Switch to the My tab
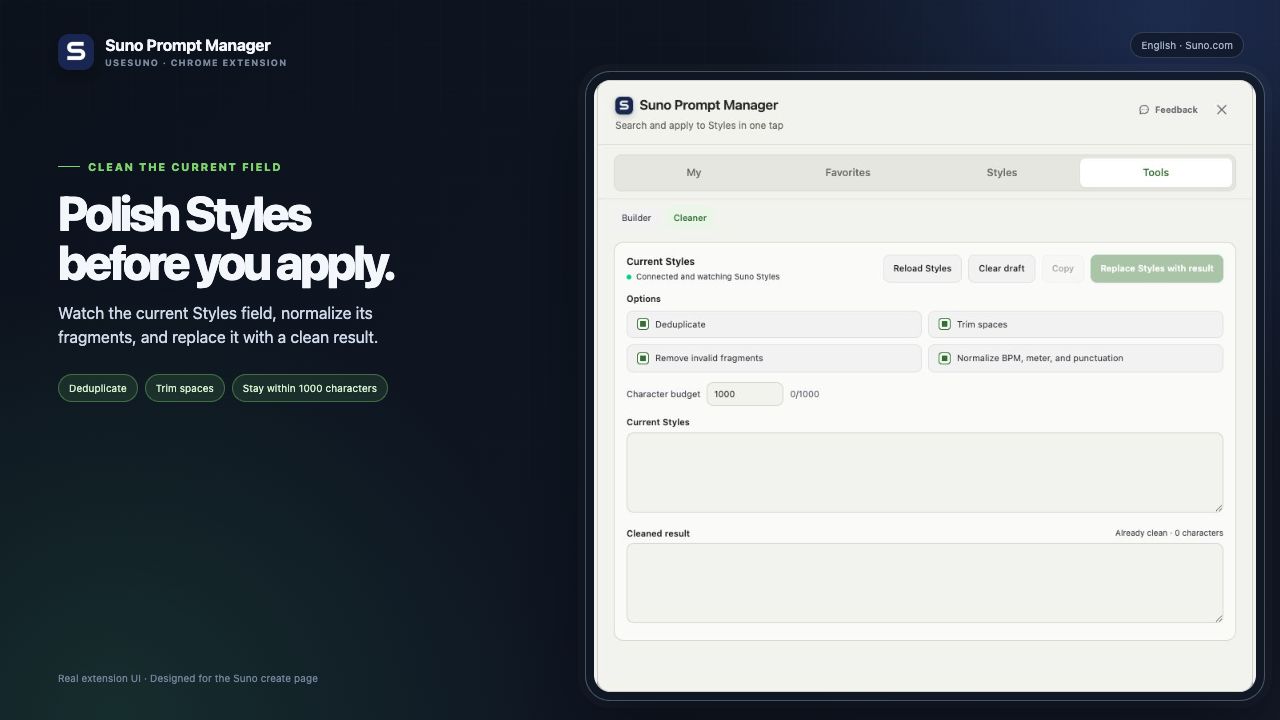Image resolution: width=1280 pixels, height=720 pixels. (694, 172)
